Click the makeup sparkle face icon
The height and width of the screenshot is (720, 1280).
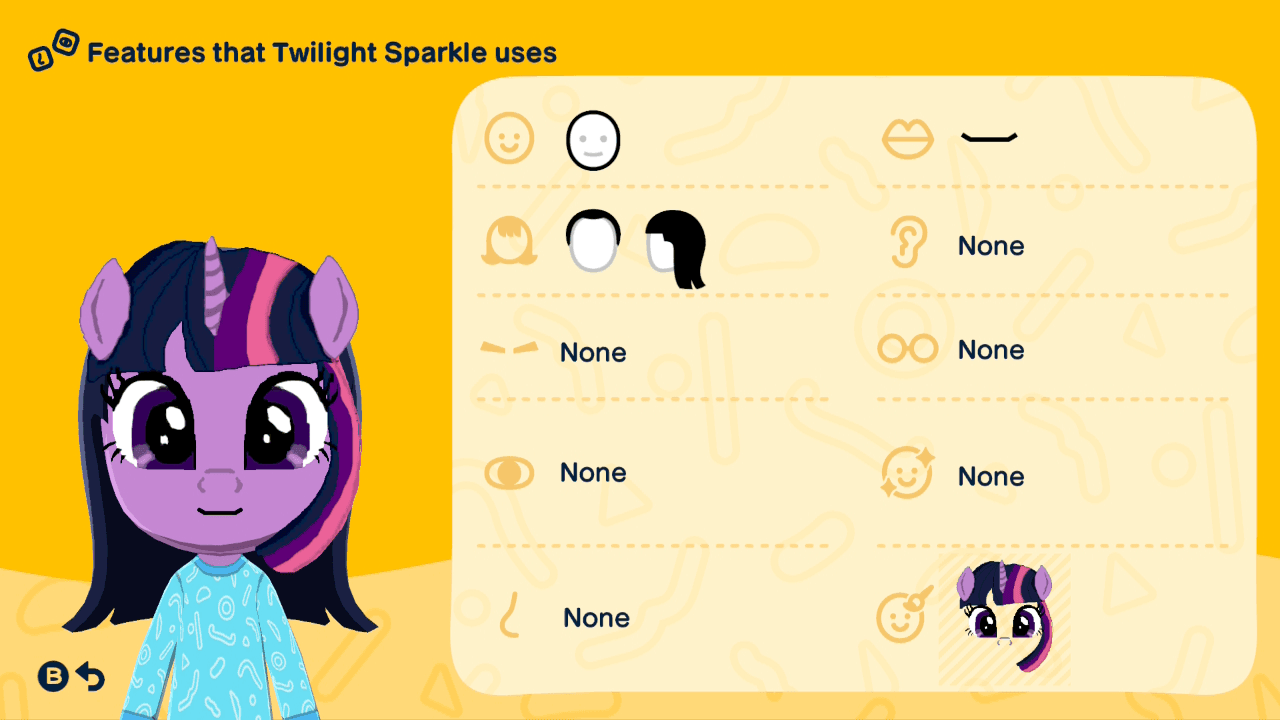click(908, 473)
